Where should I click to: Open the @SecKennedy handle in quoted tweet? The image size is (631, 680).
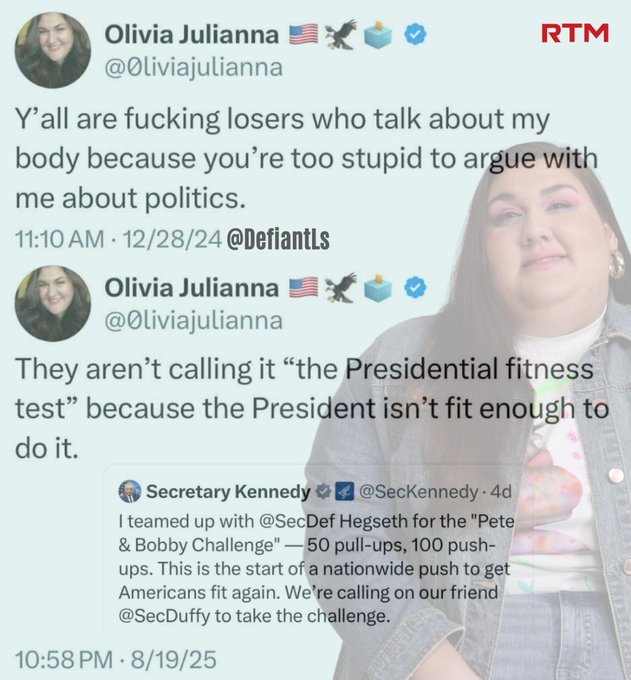(419, 492)
